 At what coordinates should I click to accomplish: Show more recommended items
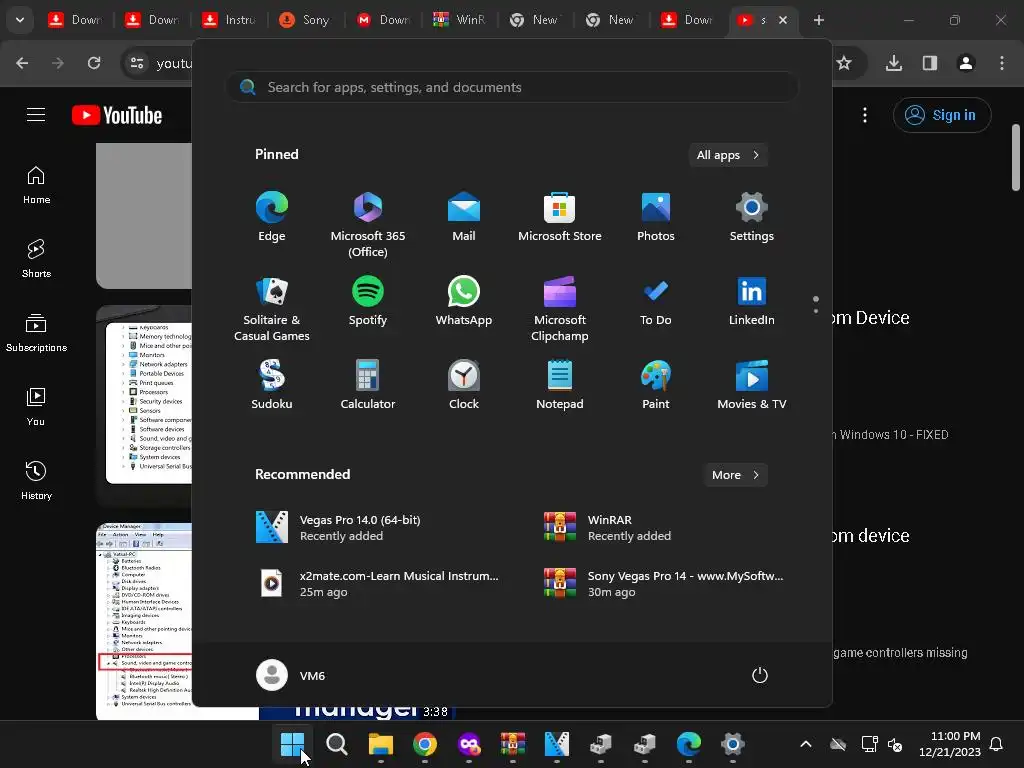pos(735,475)
